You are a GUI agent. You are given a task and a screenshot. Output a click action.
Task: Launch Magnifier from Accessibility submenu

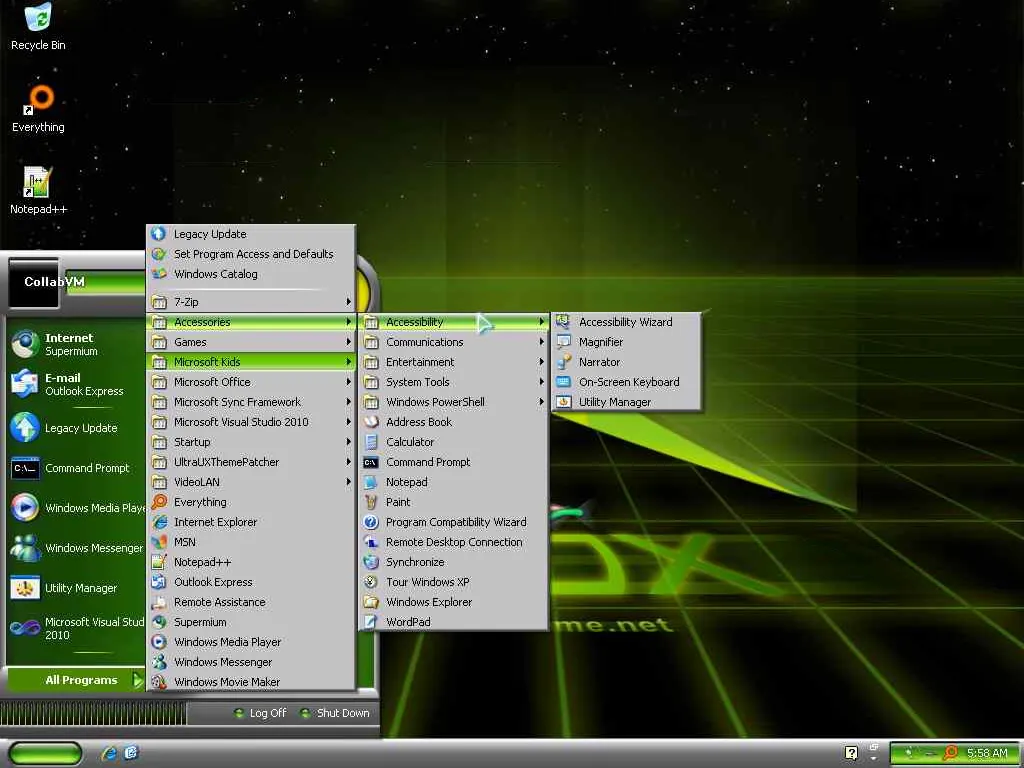626,342
